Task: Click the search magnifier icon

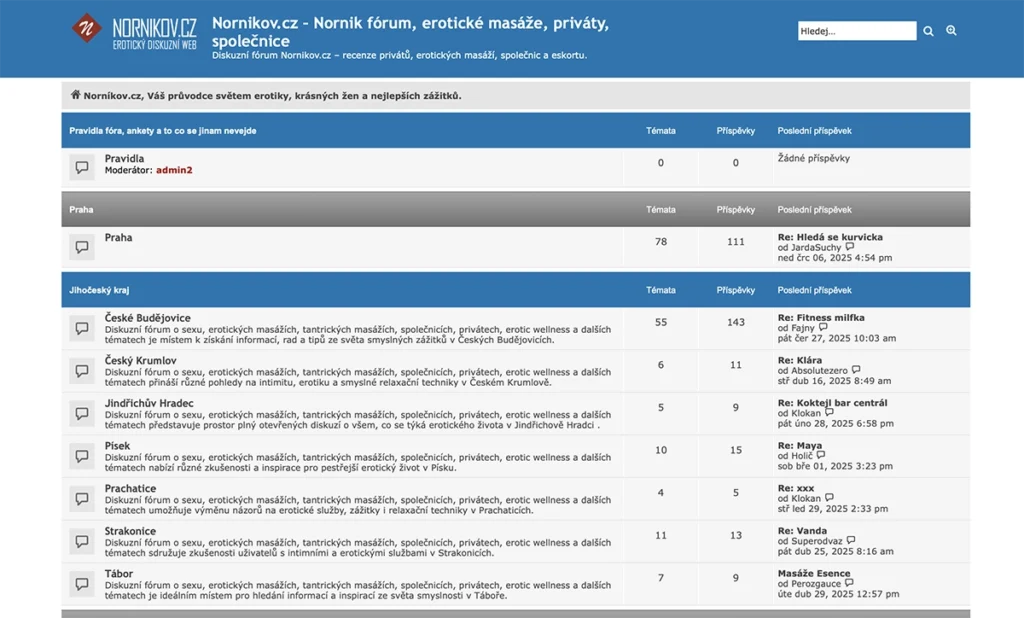Action: (928, 31)
